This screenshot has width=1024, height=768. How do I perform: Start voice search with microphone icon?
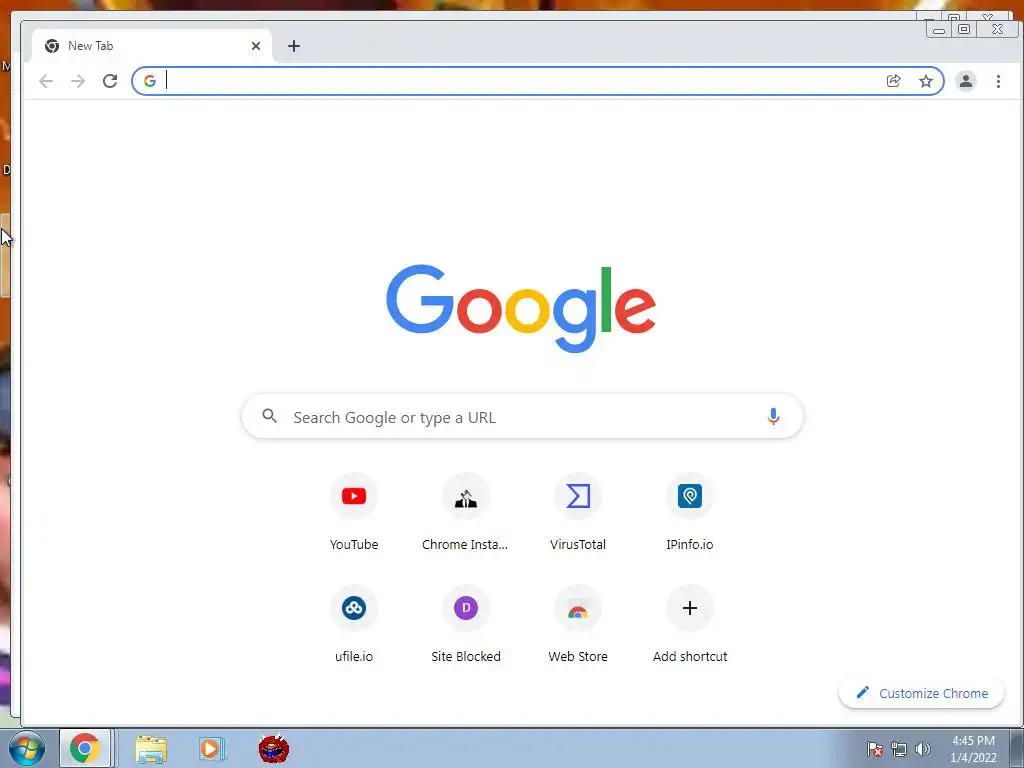(773, 417)
